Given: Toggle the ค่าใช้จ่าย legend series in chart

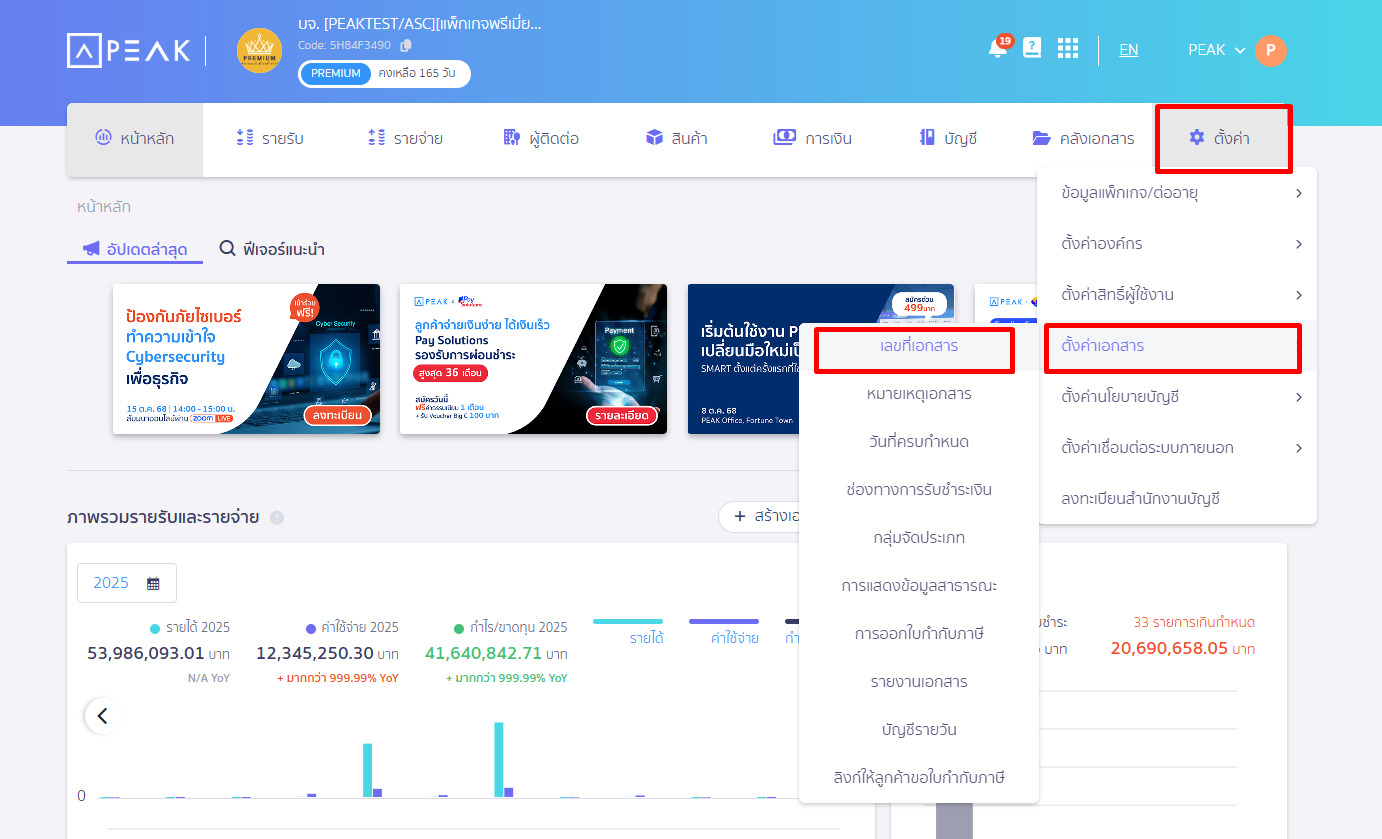Looking at the screenshot, I should 724,631.
